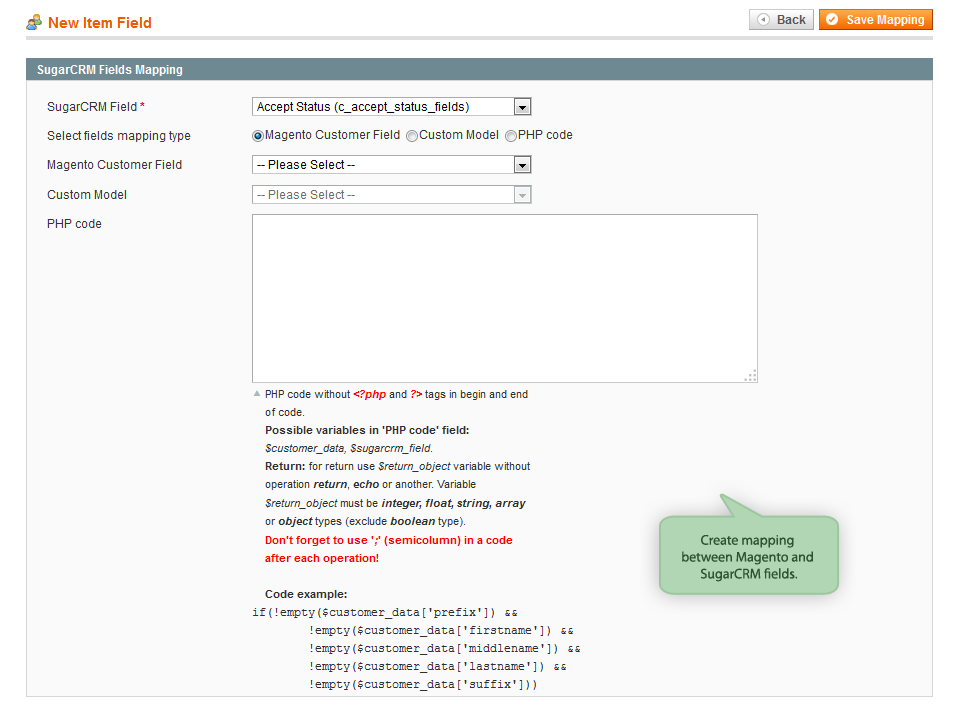The height and width of the screenshot is (704, 960).
Task: Click the Save Mapping button
Action: click(876, 20)
